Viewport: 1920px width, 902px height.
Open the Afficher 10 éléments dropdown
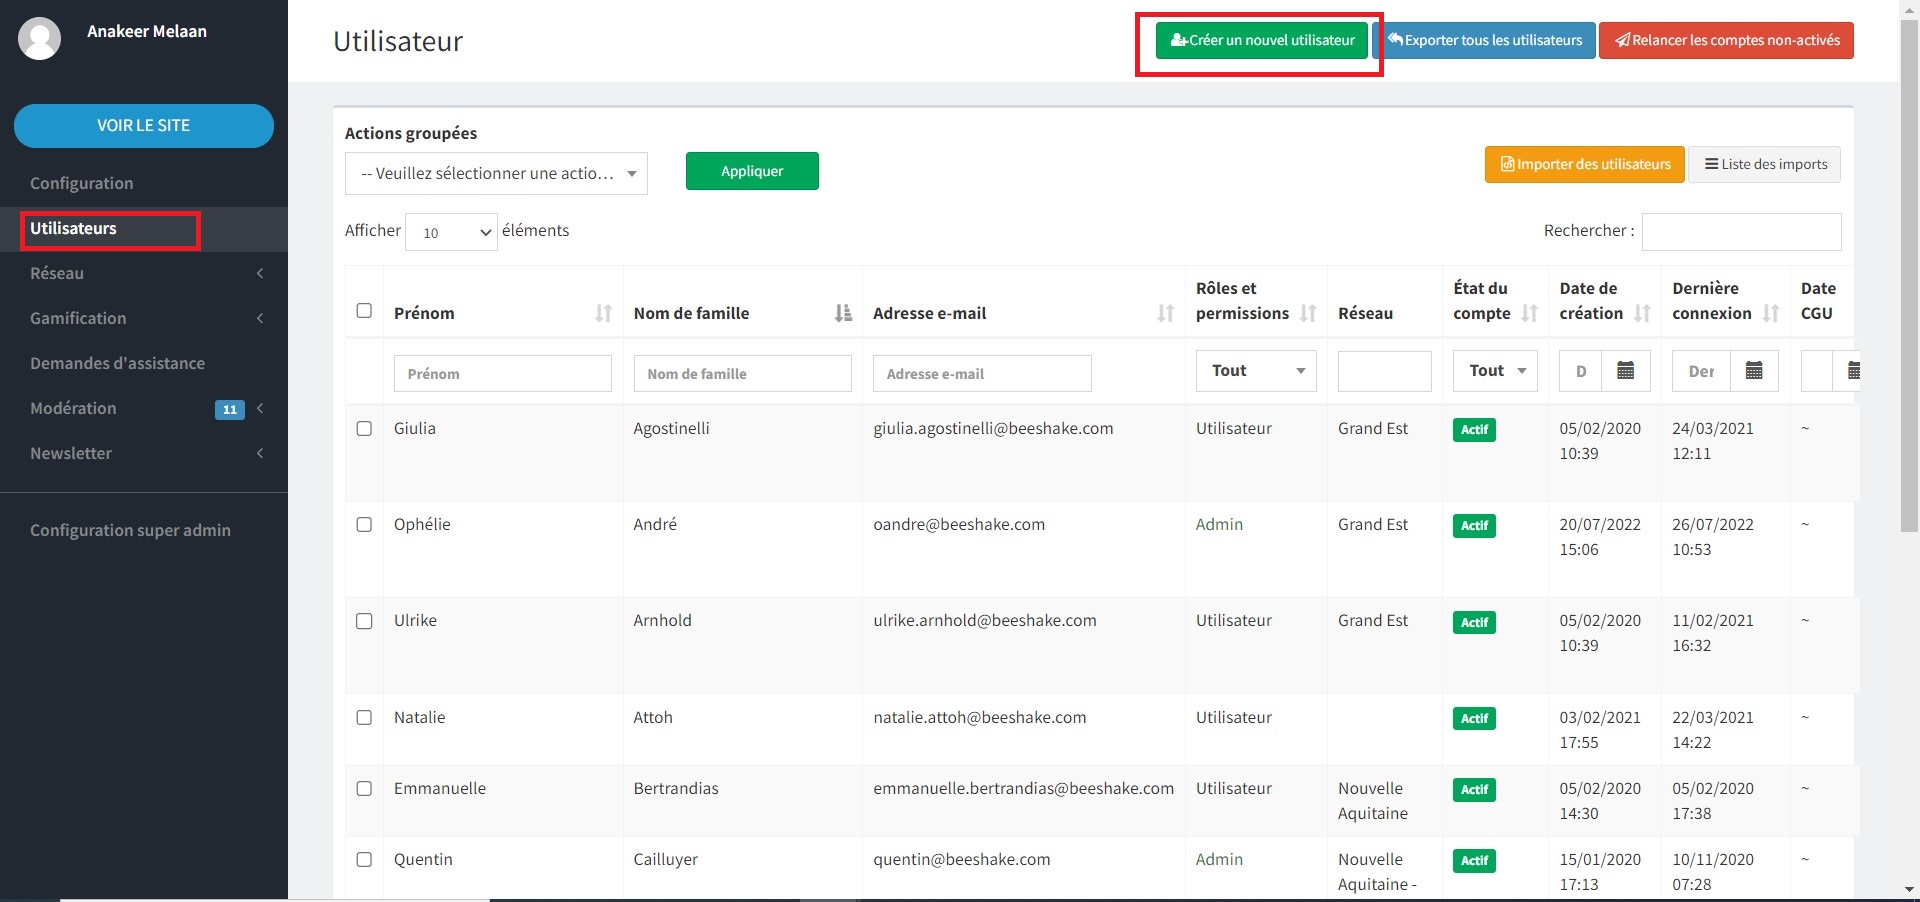pos(451,232)
